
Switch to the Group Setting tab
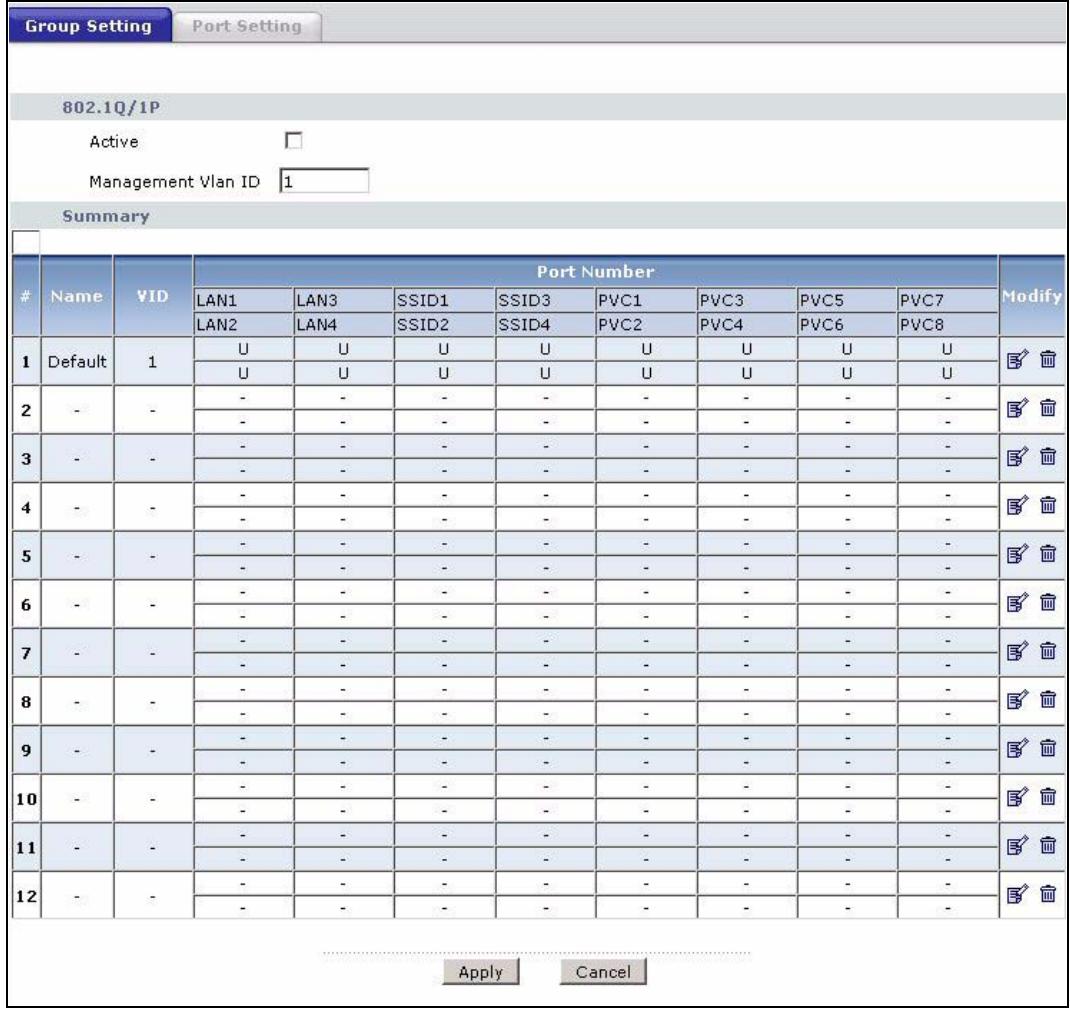89,26
